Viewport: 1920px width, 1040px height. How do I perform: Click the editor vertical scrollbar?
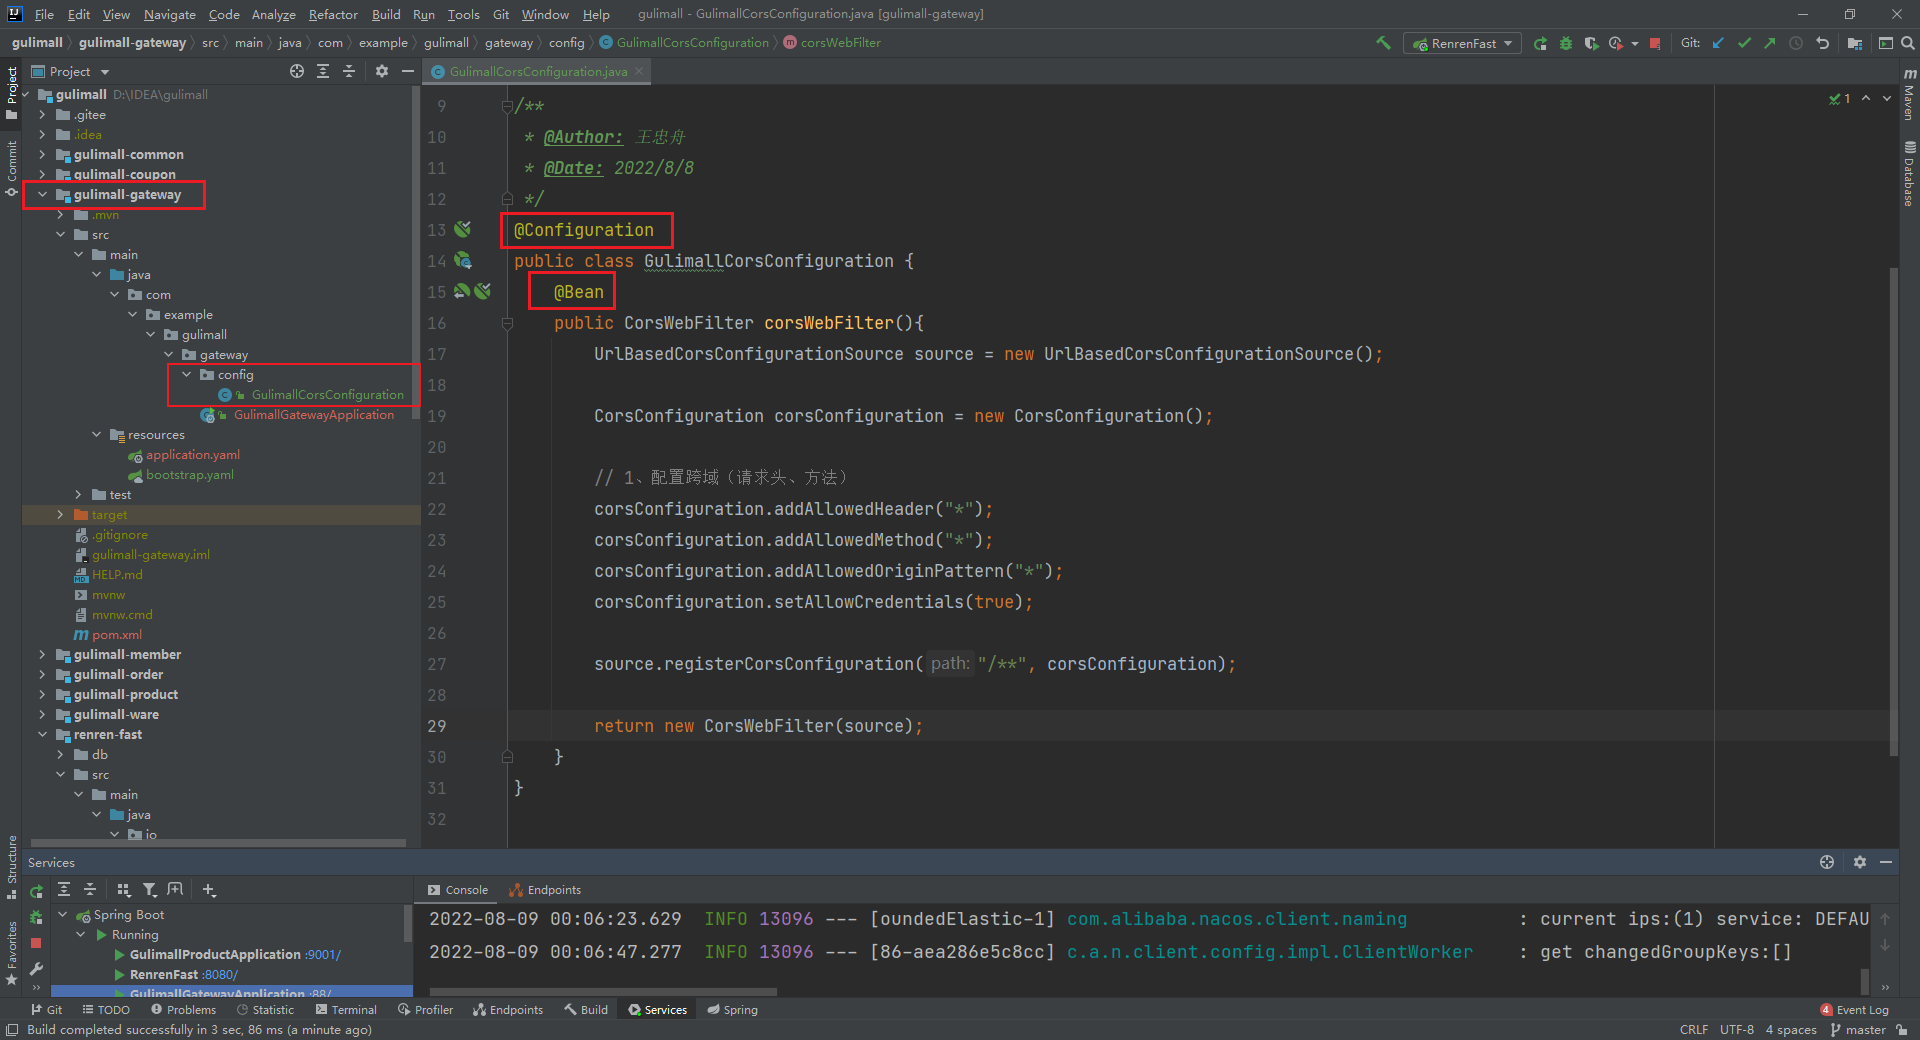(x=1893, y=510)
